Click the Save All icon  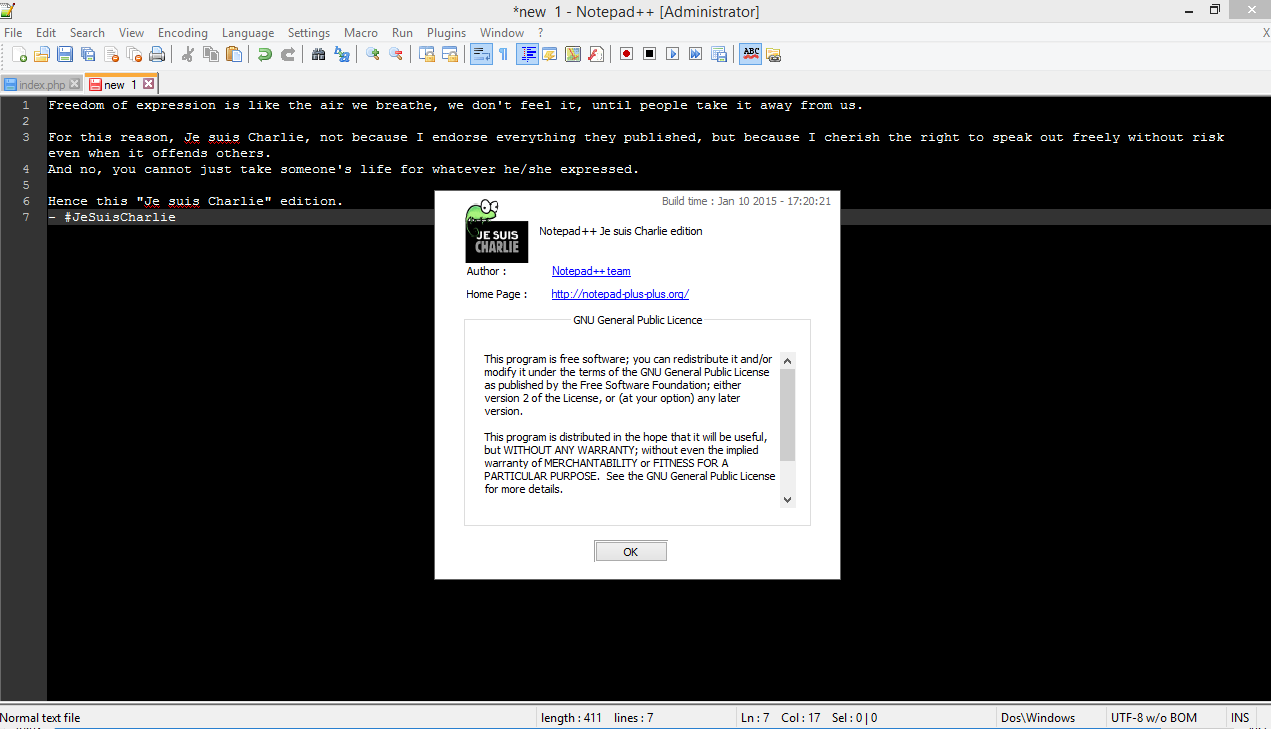tap(88, 54)
